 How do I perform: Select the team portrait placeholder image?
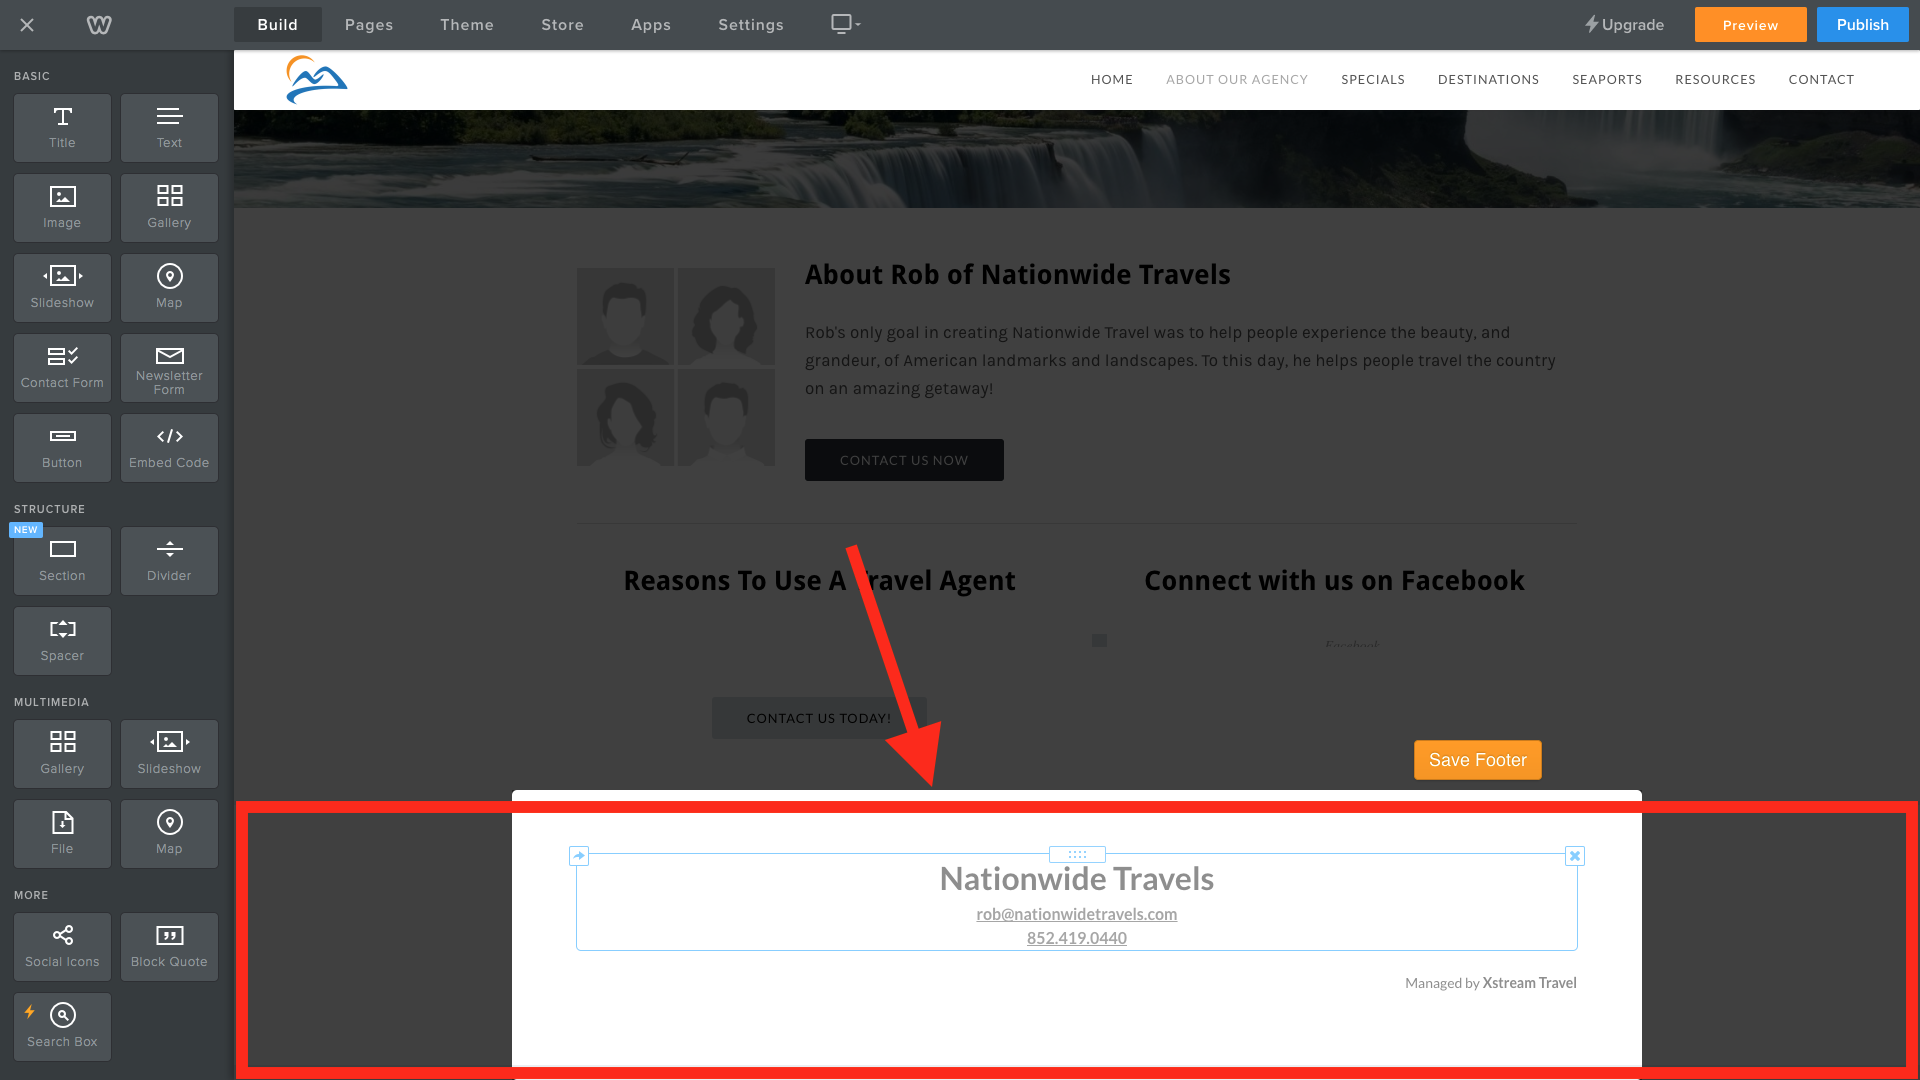click(x=676, y=367)
